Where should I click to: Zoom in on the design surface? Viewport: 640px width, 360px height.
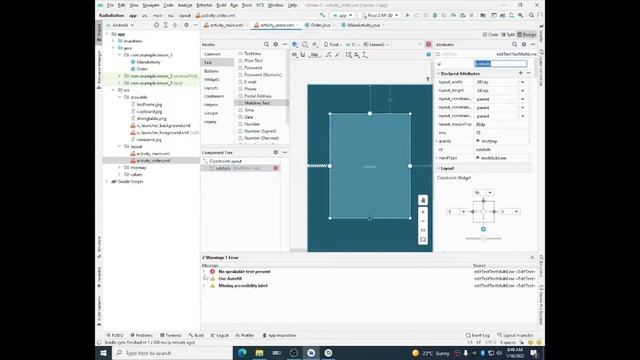pyautogui.click(x=423, y=212)
